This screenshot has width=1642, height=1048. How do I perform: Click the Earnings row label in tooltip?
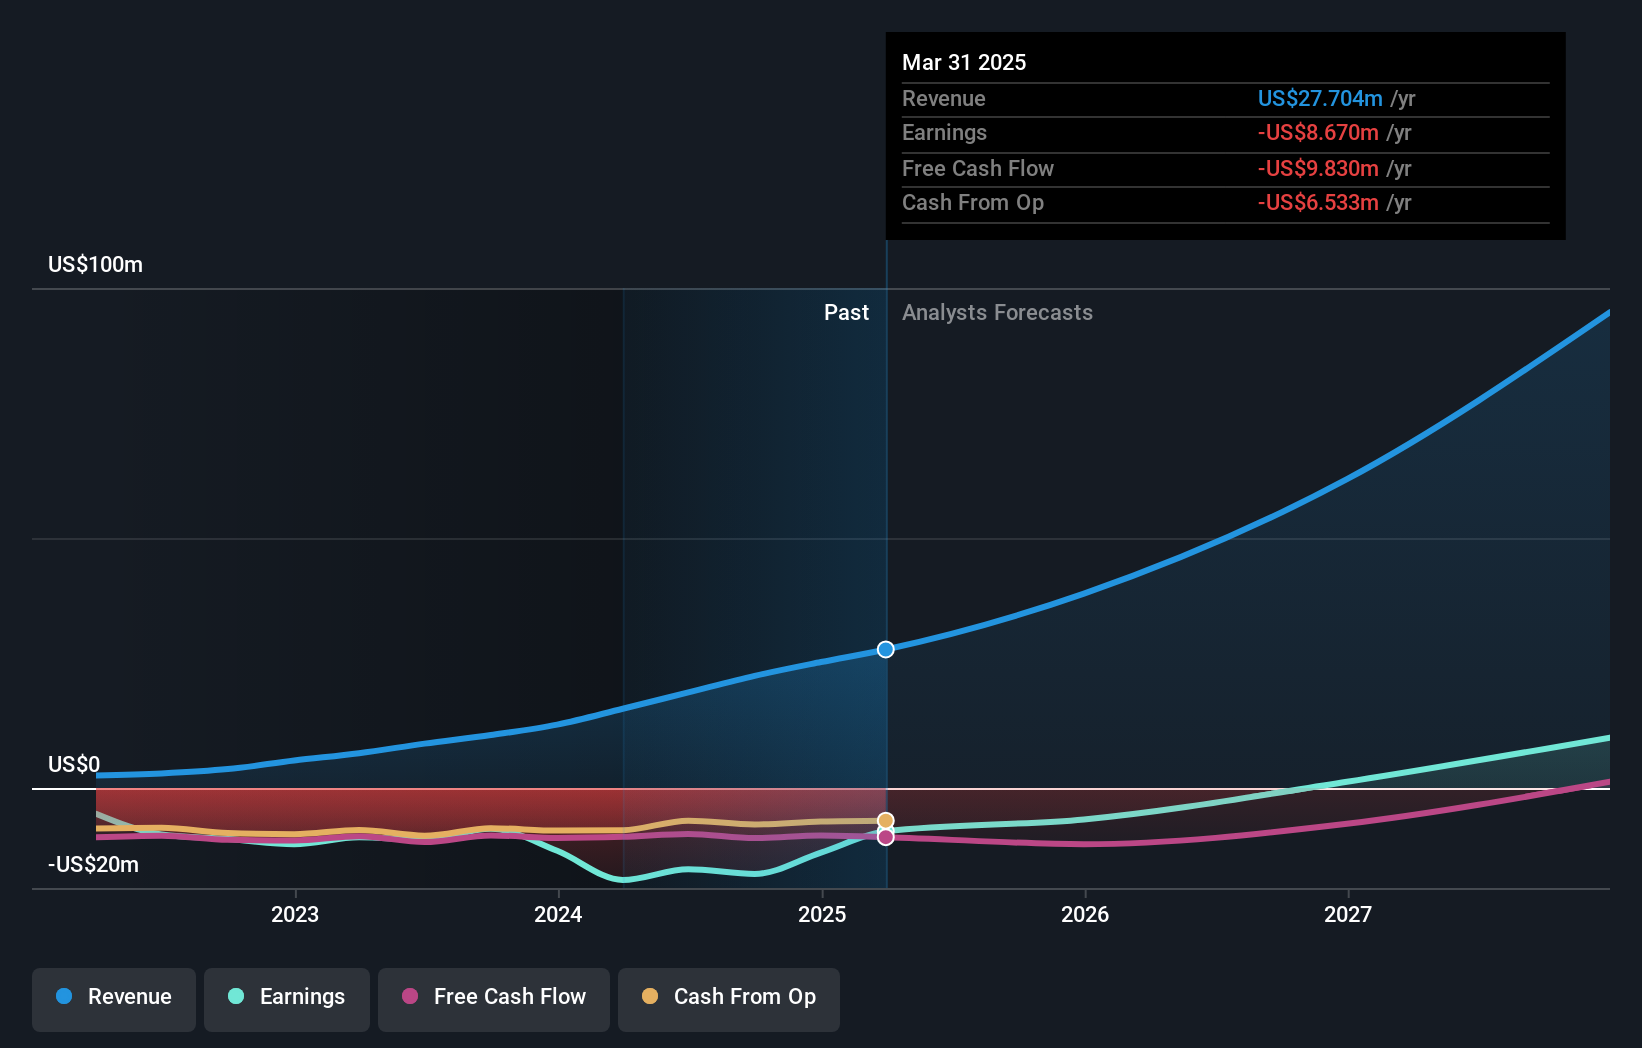click(944, 133)
